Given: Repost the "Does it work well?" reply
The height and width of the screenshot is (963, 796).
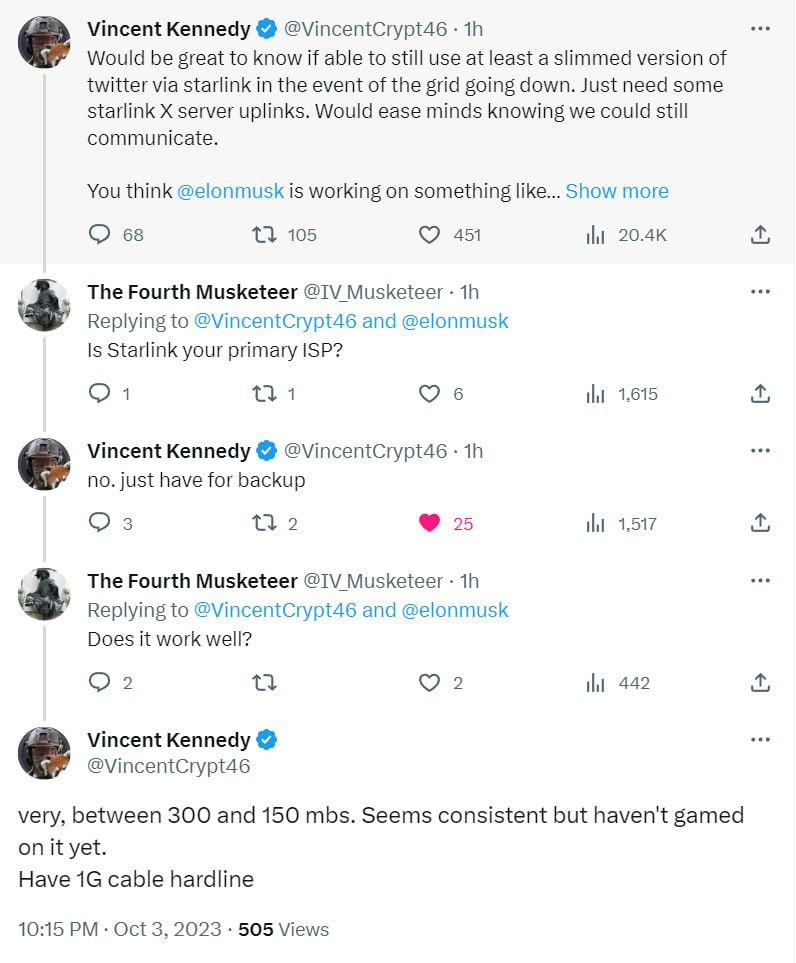Looking at the screenshot, I should point(264,683).
